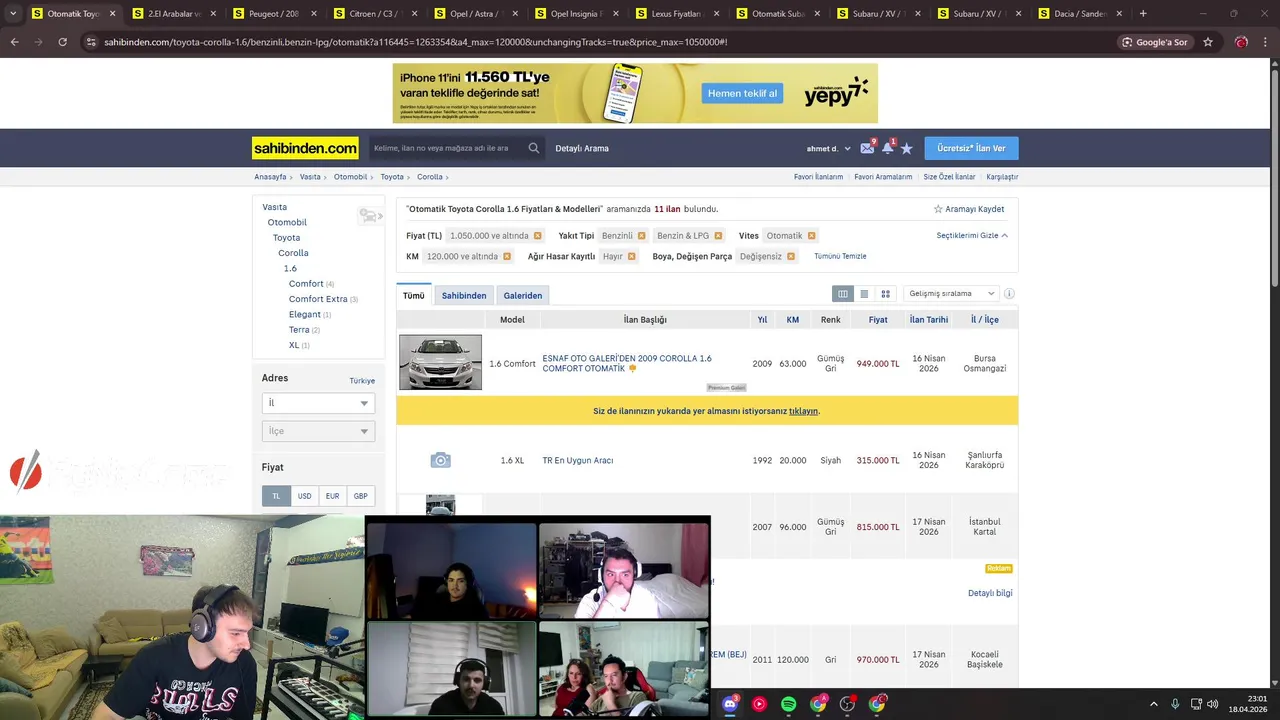Screen dimensions: 1280x720
Task: Click the Türkiye address link
Action: coord(362,381)
